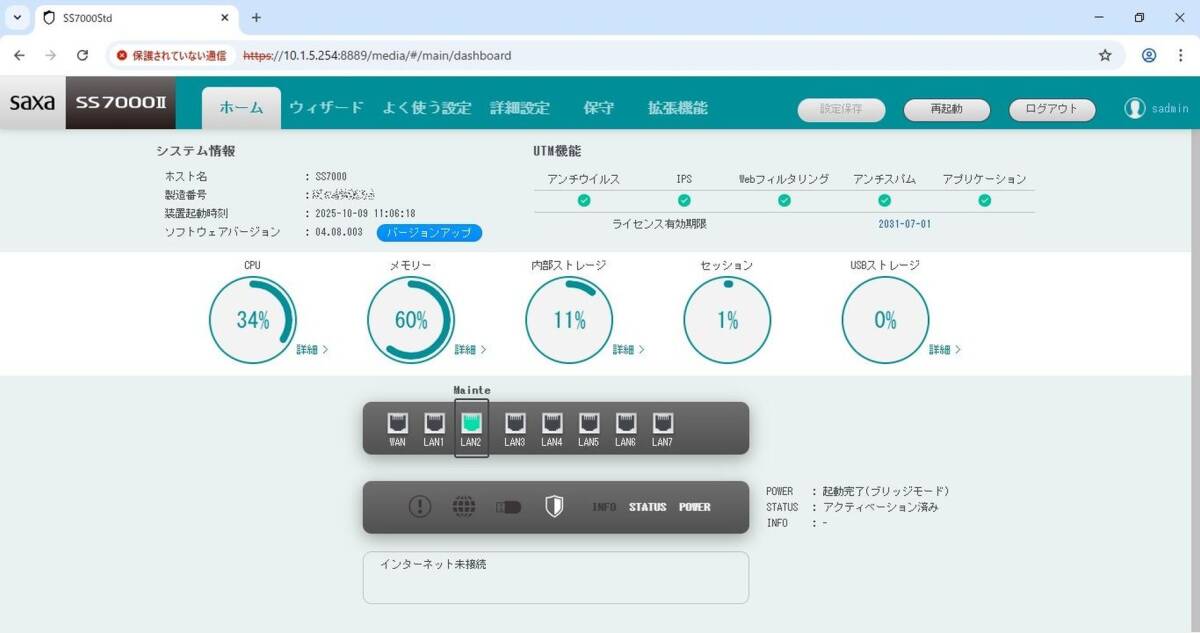Open the search tabs dropdown arrow
The height and width of the screenshot is (633, 1200).
(x=17, y=18)
